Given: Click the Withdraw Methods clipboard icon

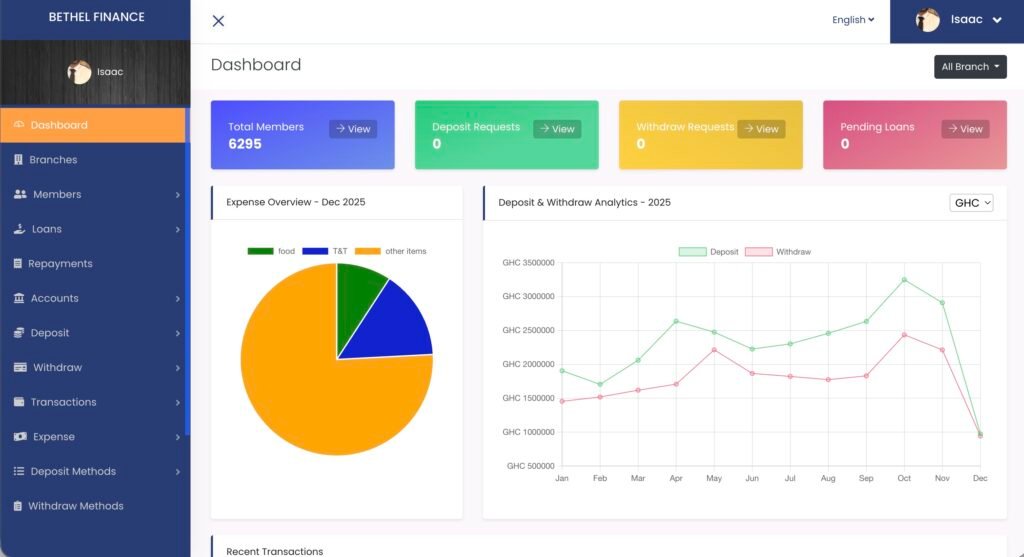Looking at the screenshot, I should (18, 506).
